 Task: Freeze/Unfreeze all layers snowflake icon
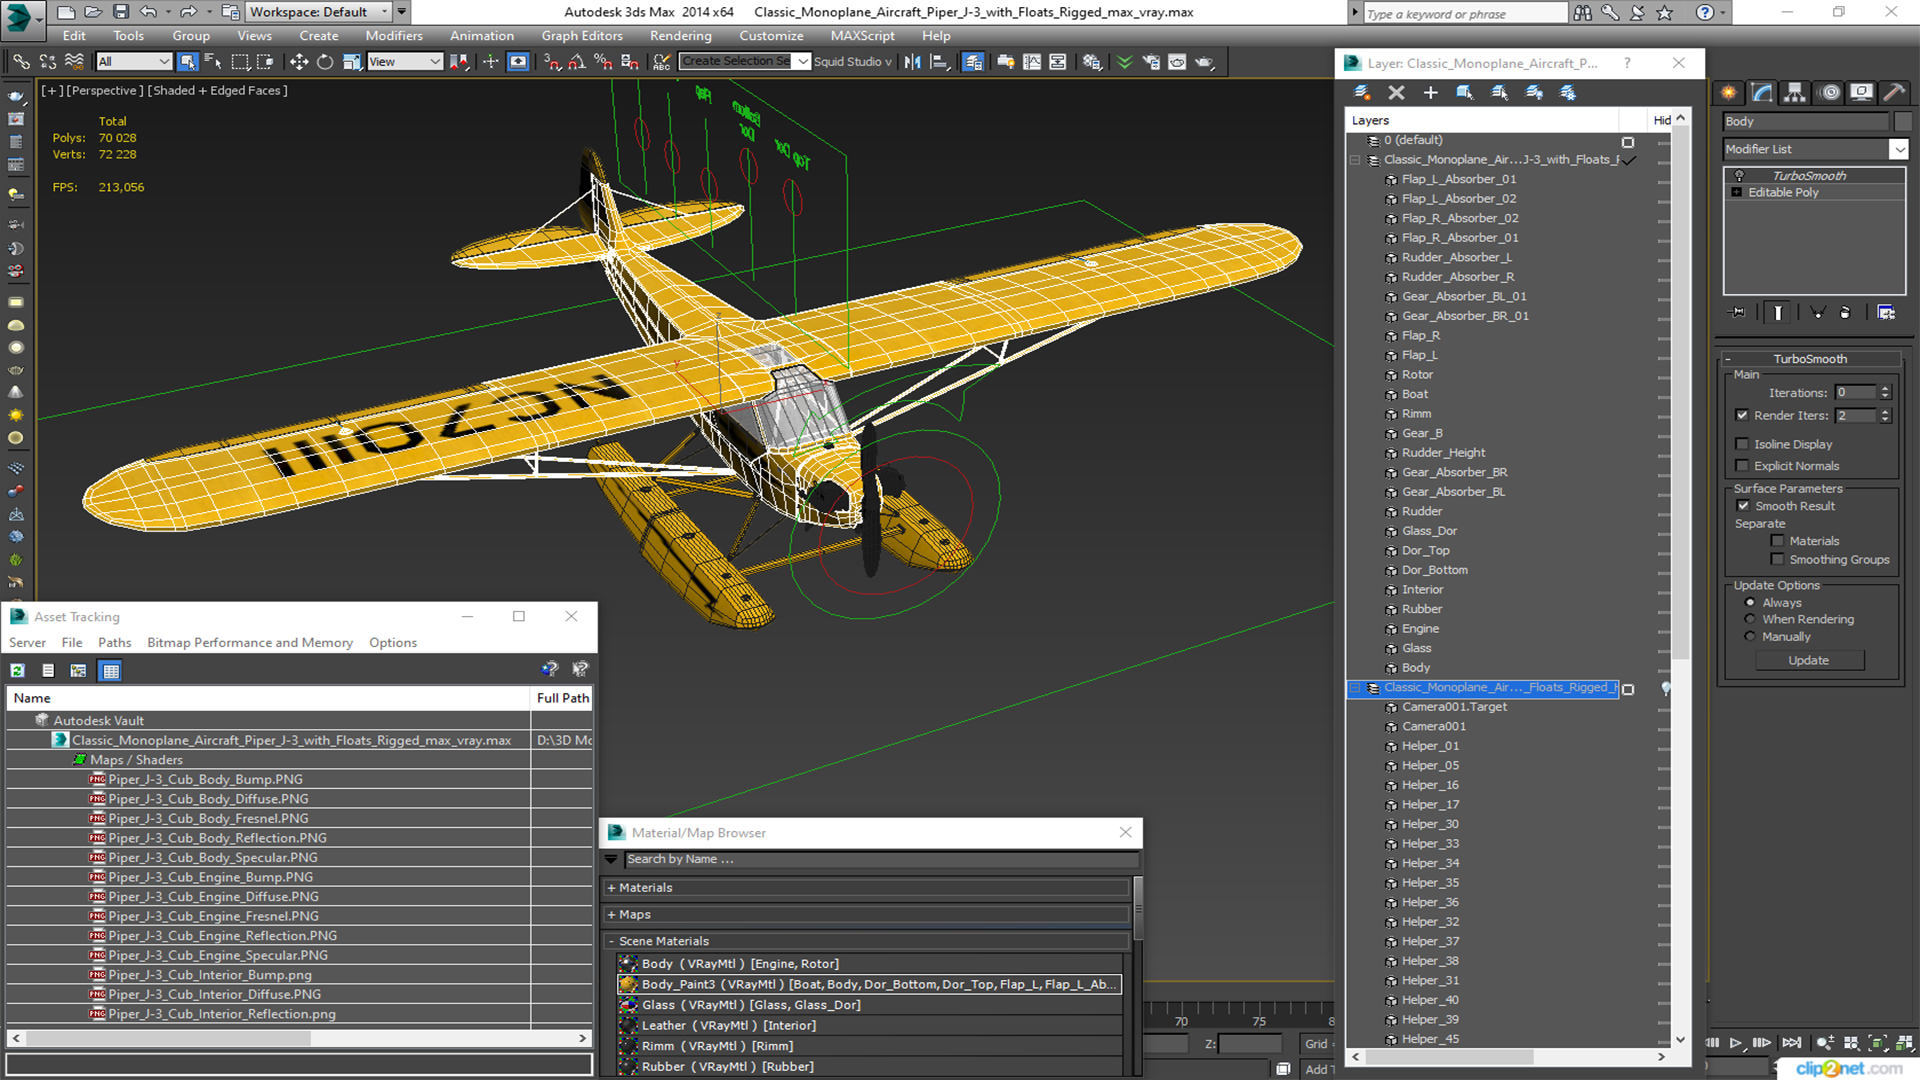[1568, 93]
